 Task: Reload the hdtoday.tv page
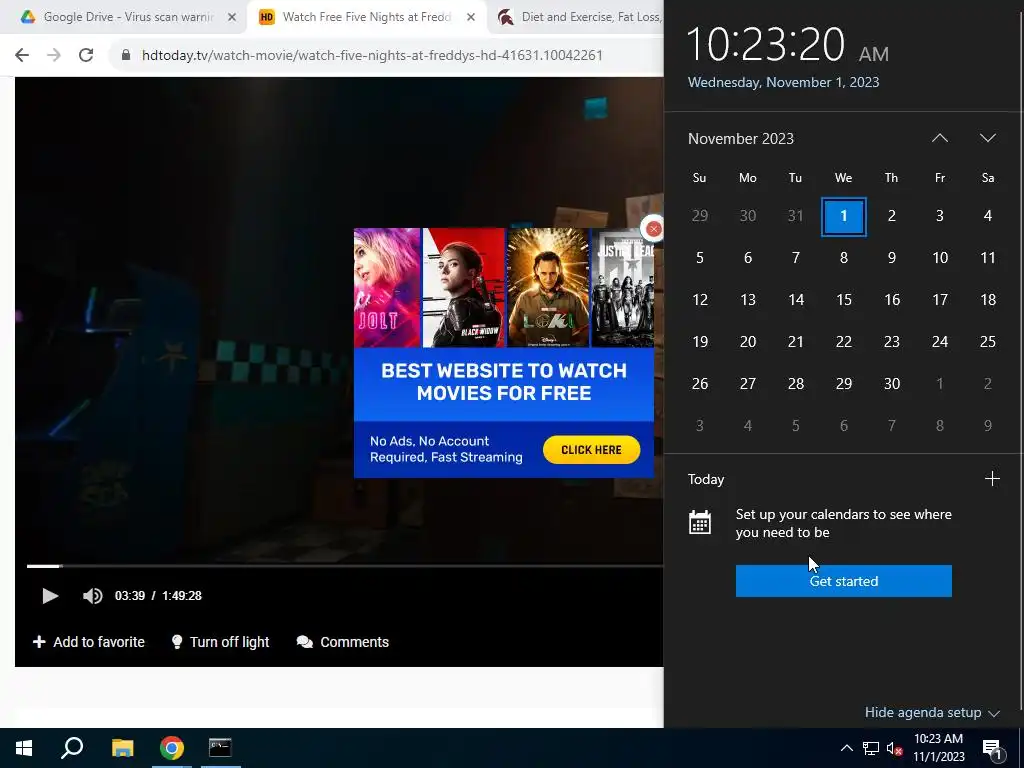coord(86,55)
